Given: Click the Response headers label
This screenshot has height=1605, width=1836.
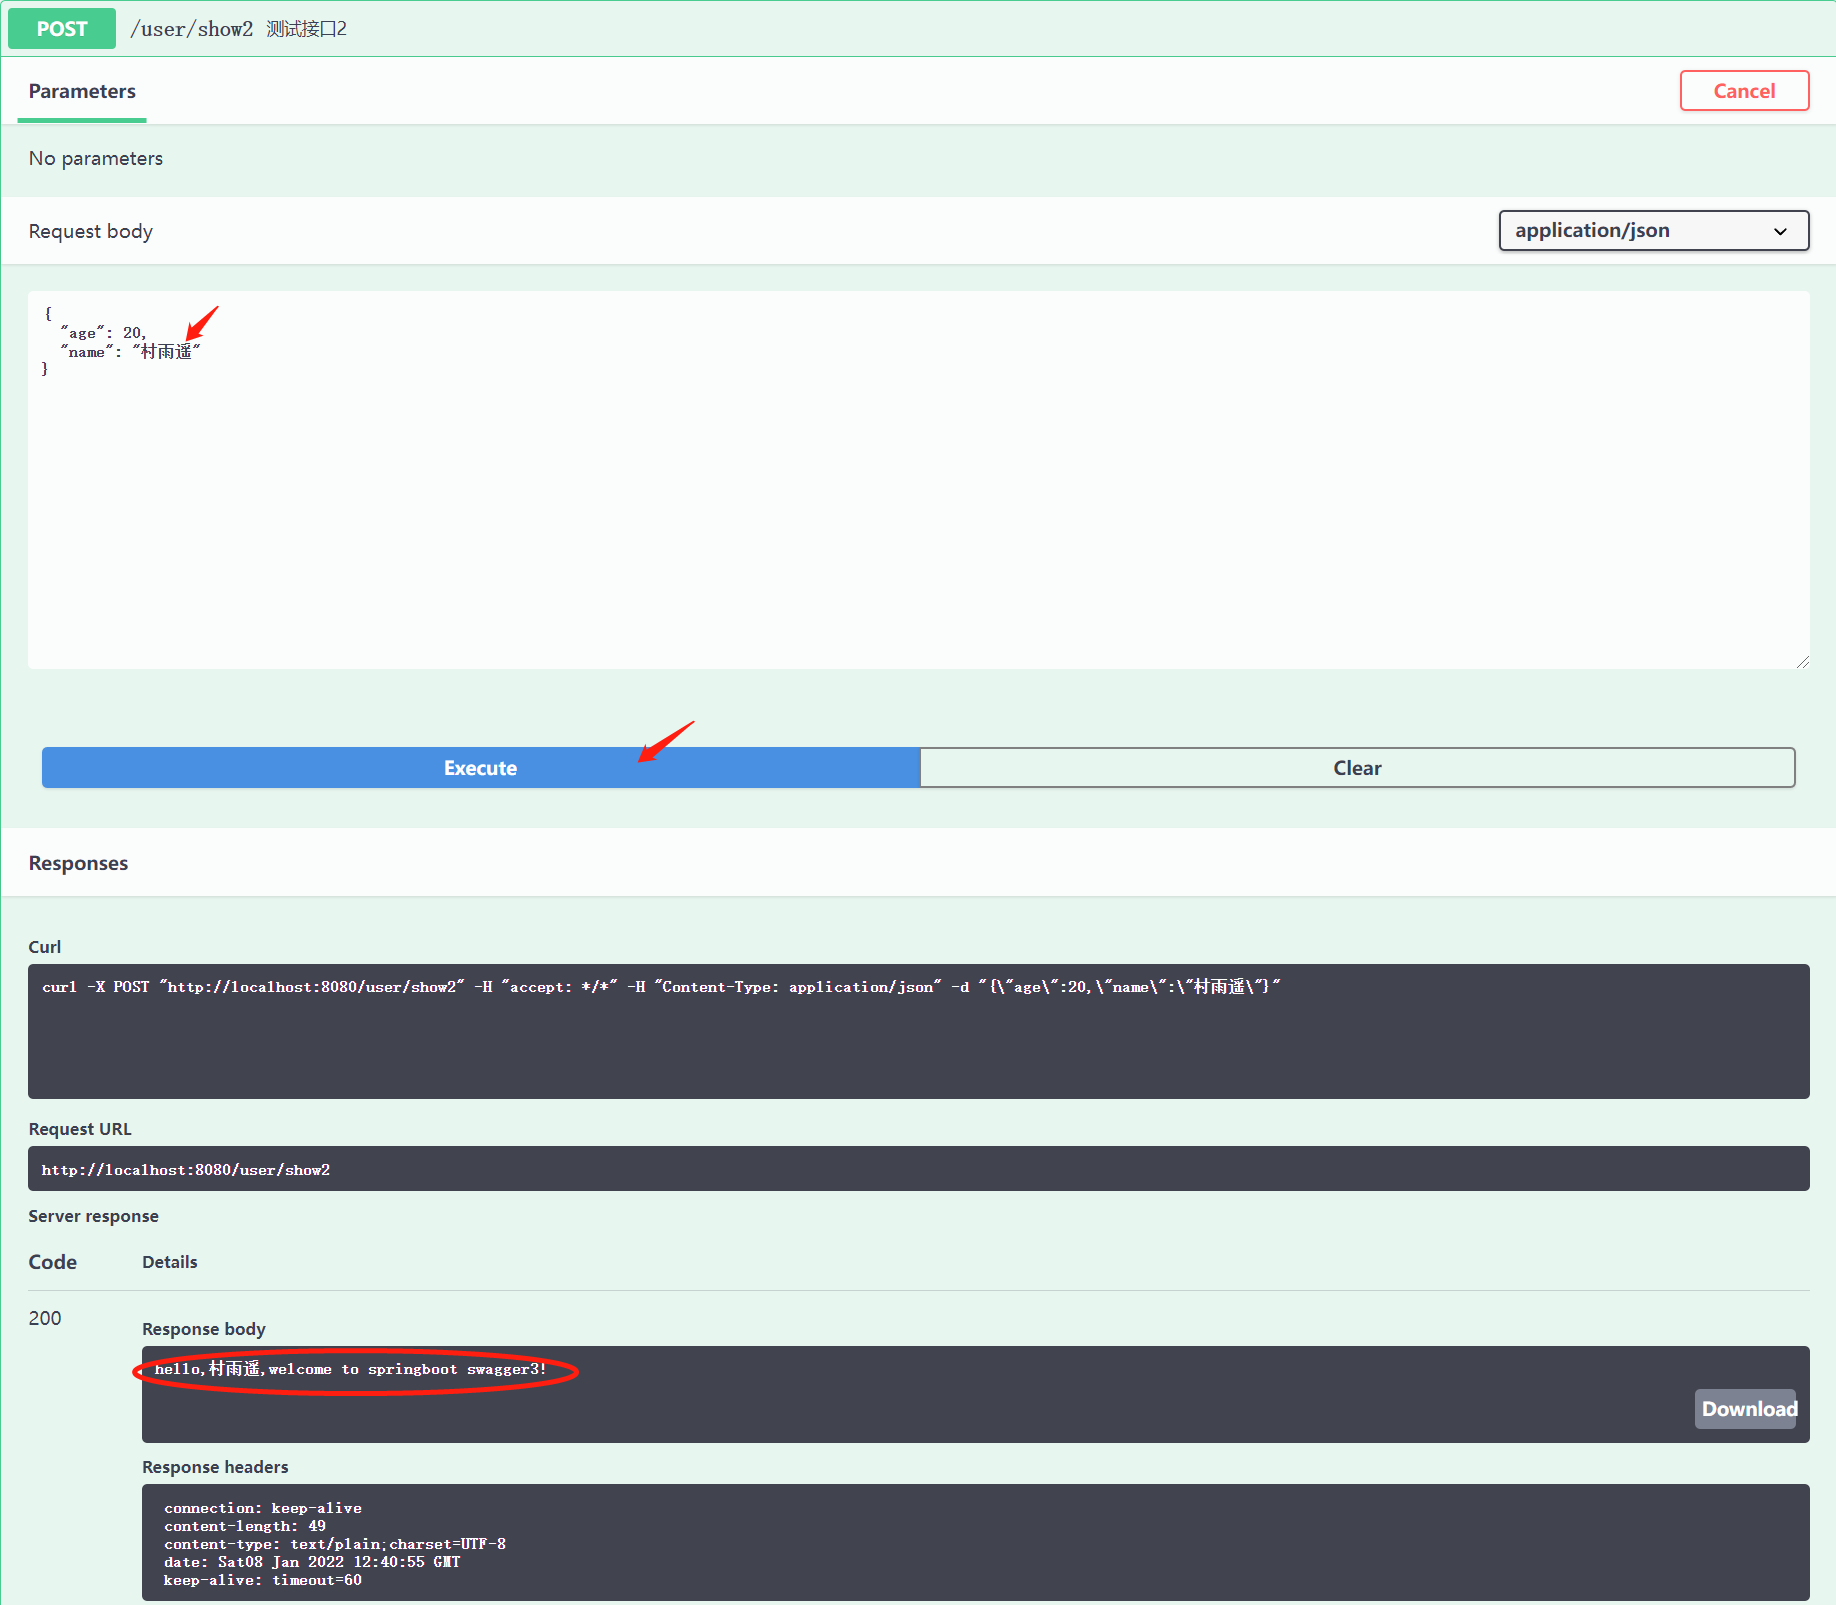Looking at the screenshot, I should coord(215,1467).
